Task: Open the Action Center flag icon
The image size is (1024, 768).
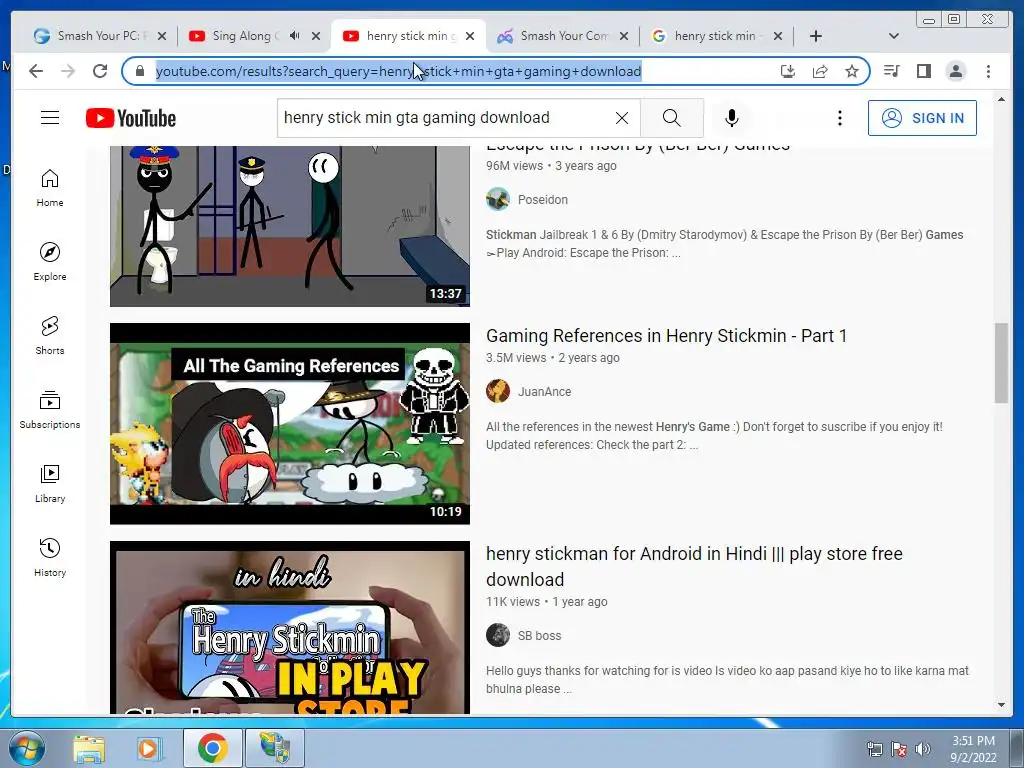Action: [899, 749]
